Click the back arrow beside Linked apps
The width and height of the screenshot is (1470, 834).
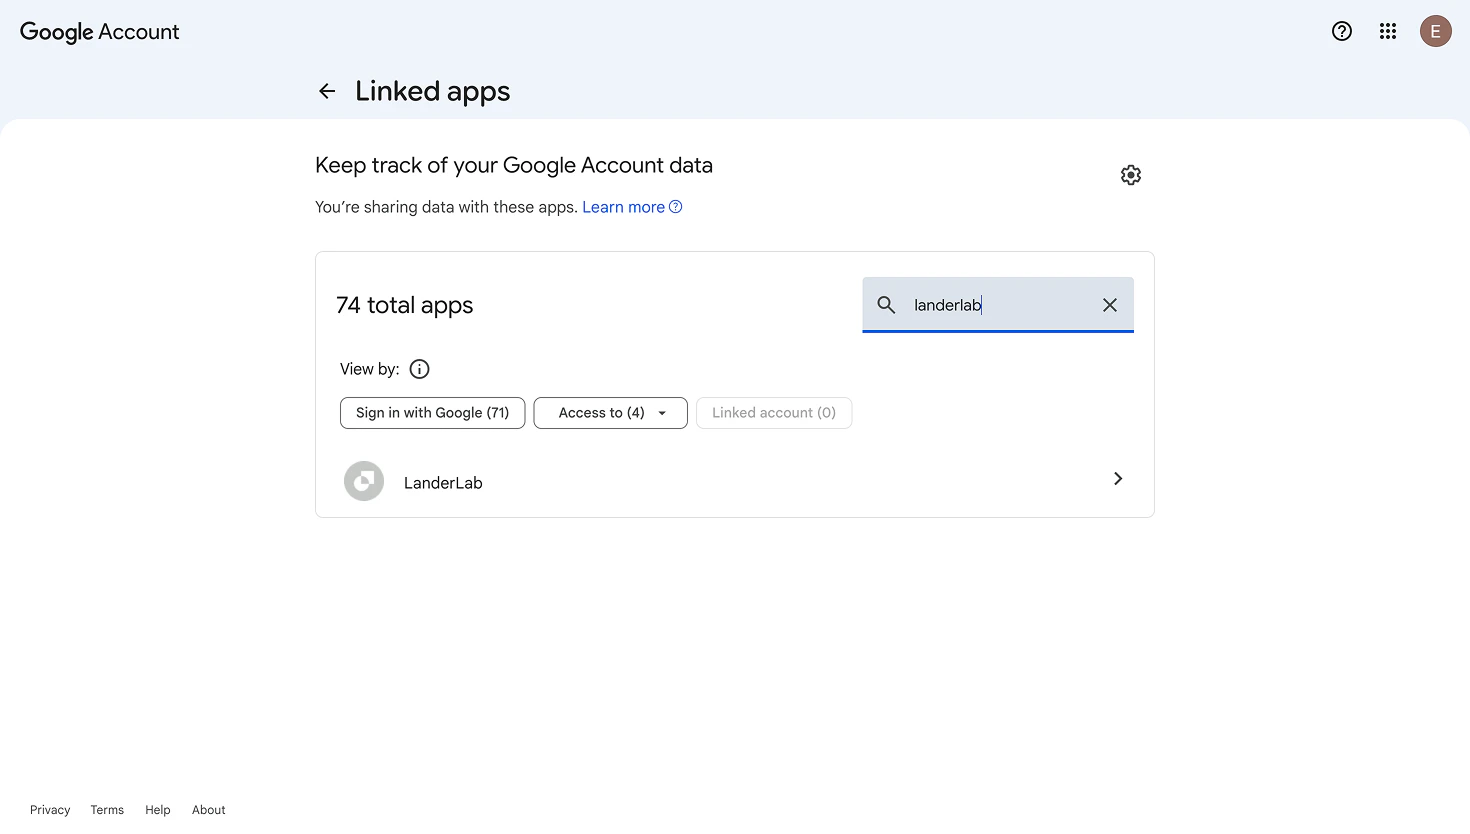327,91
